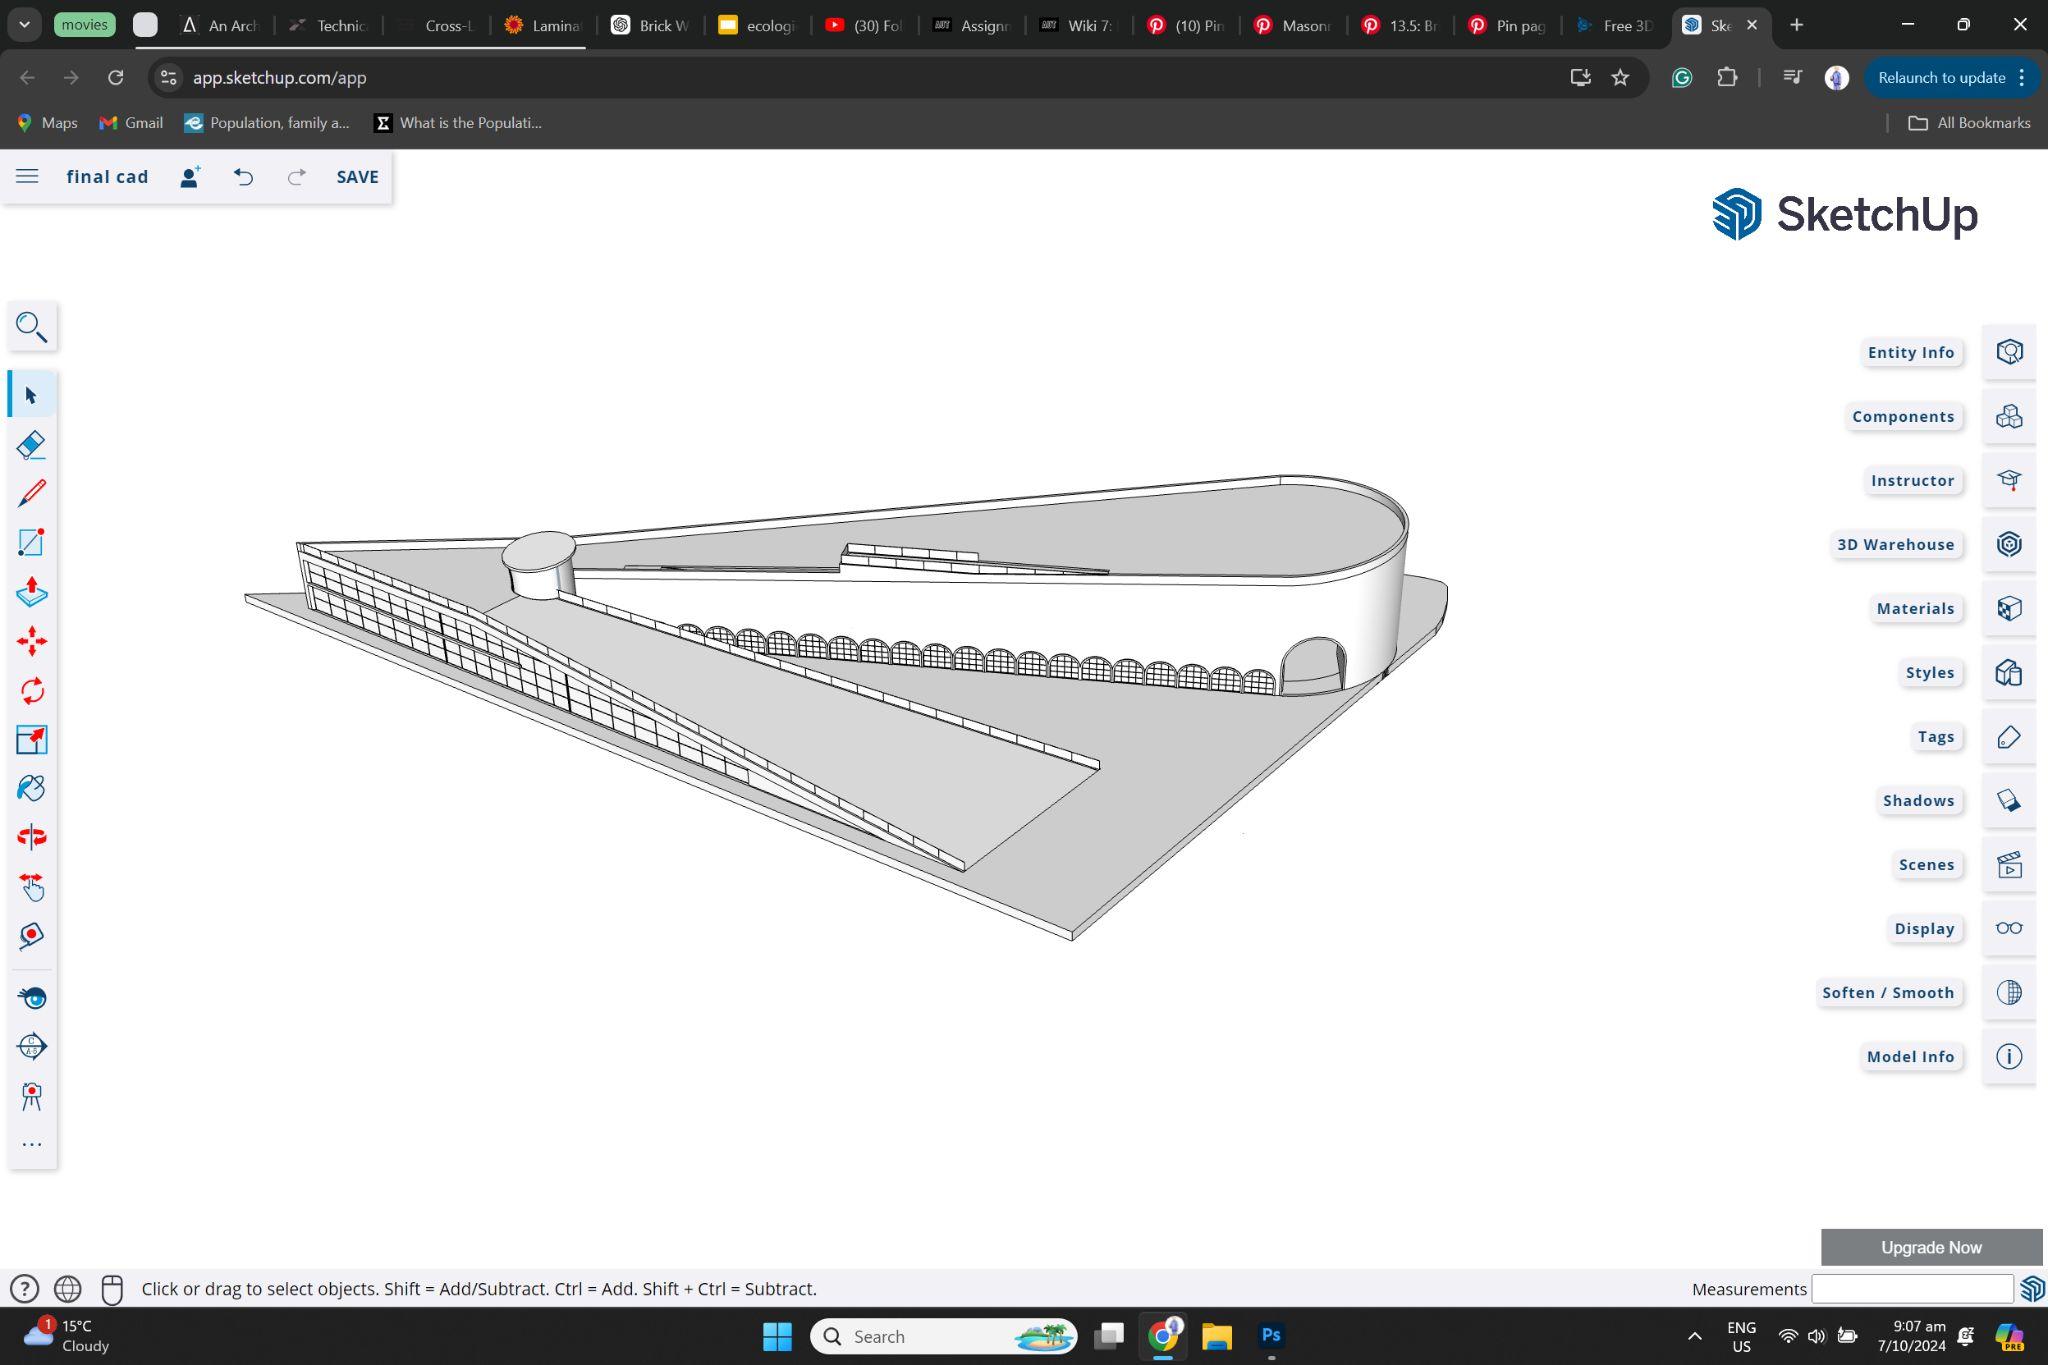The height and width of the screenshot is (1365, 2048).
Task: Select the Eraser tool
Action: [x=31, y=444]
